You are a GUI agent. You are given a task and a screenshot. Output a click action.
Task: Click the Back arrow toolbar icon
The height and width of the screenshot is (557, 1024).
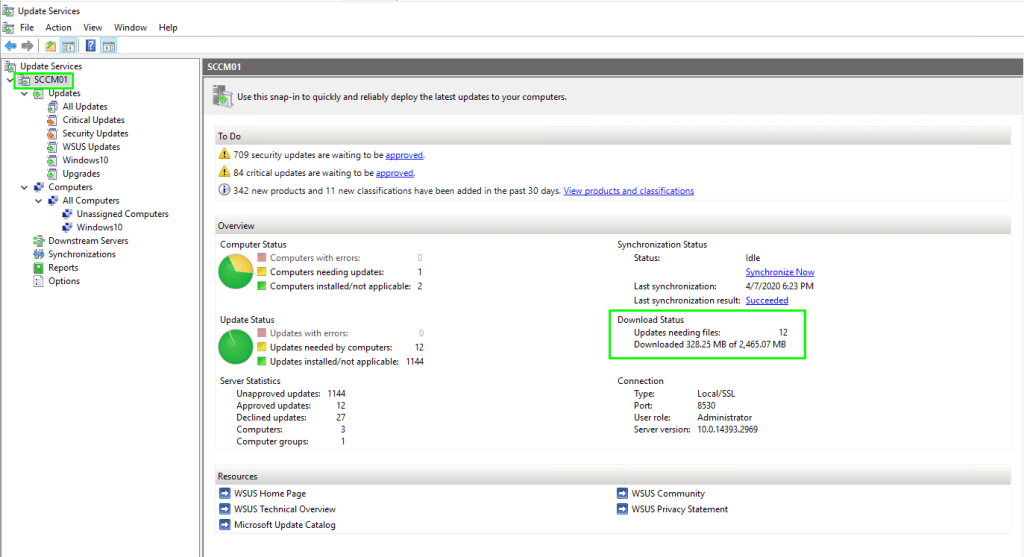tap(10, 46)
